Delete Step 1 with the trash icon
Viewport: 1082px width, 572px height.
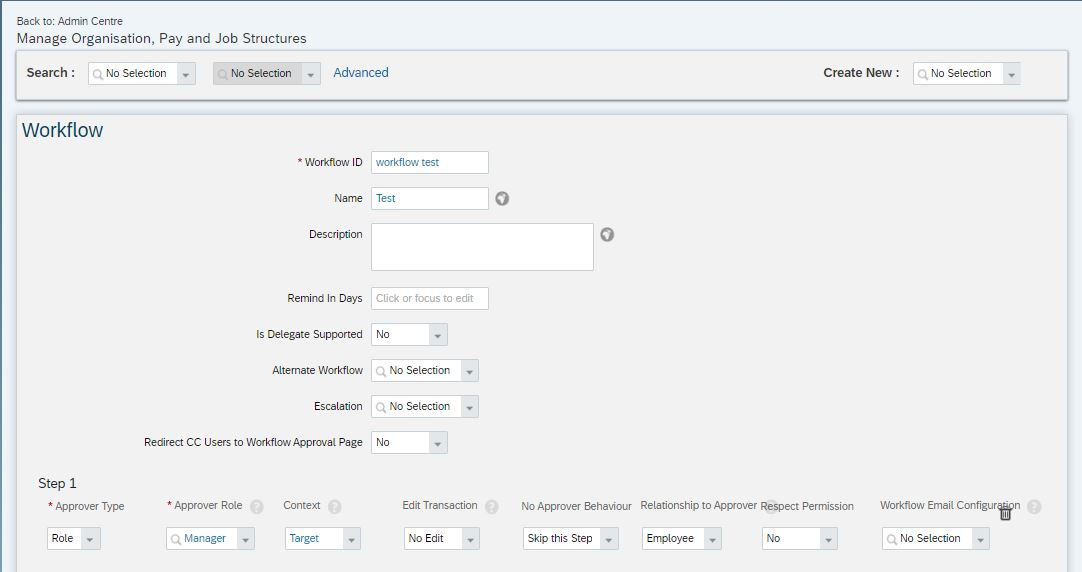[x=1005, y=513]
